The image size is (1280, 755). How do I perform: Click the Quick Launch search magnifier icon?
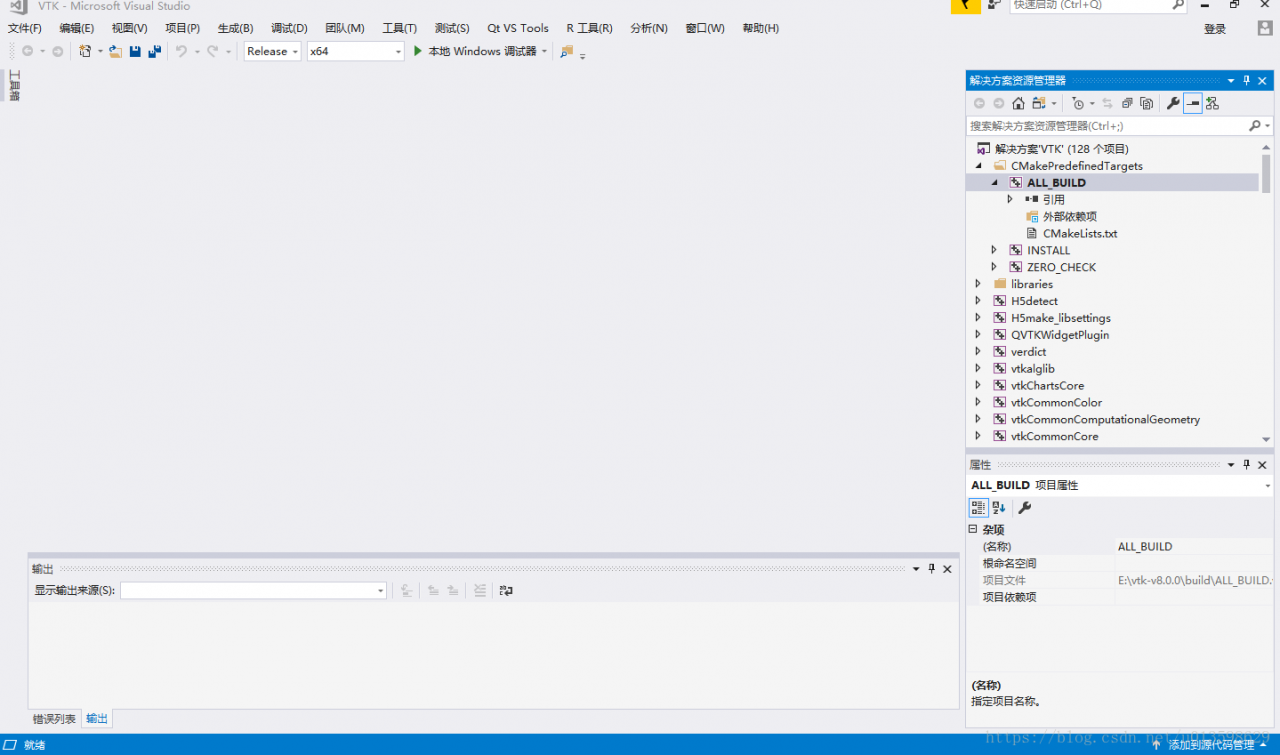1177,5
